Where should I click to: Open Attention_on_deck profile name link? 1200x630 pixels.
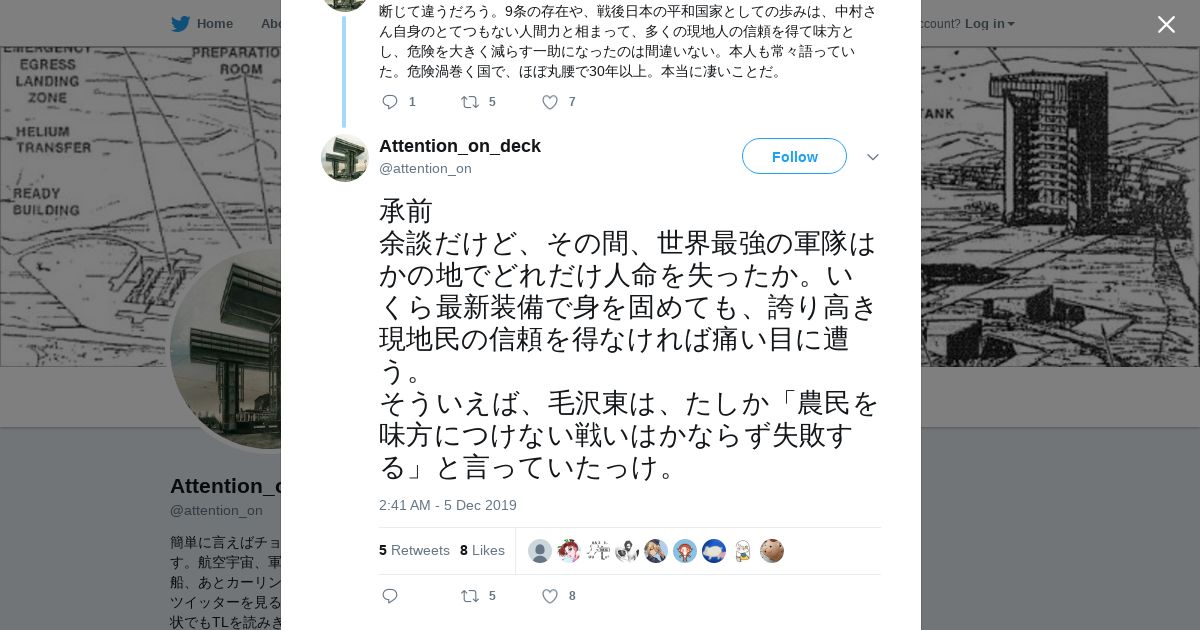(x=459, y=146)
